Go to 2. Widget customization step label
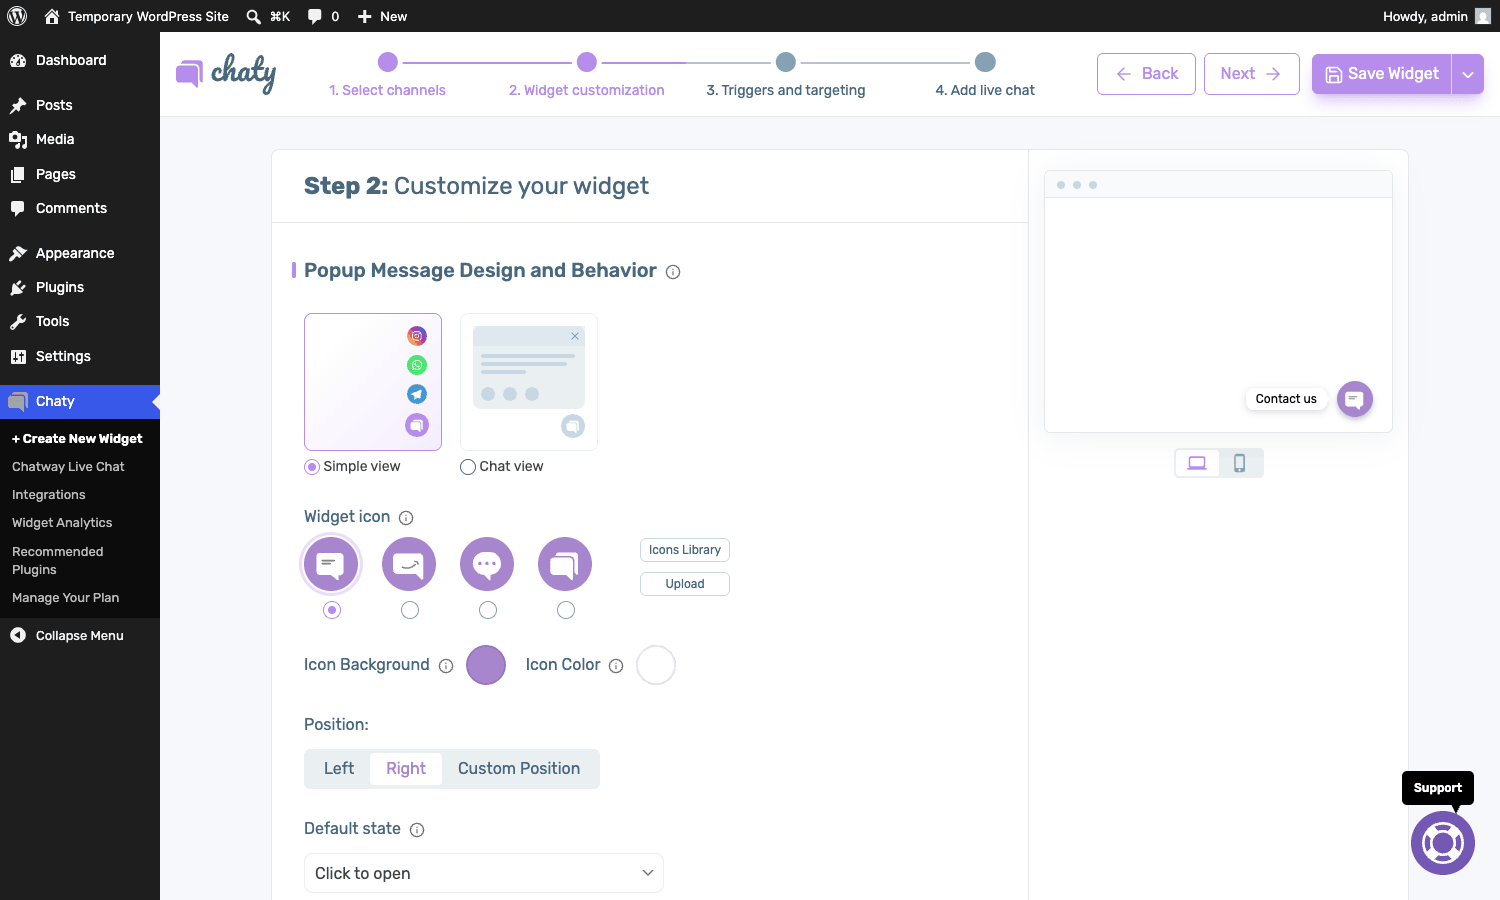The image size is (1500, 900). 587,90
